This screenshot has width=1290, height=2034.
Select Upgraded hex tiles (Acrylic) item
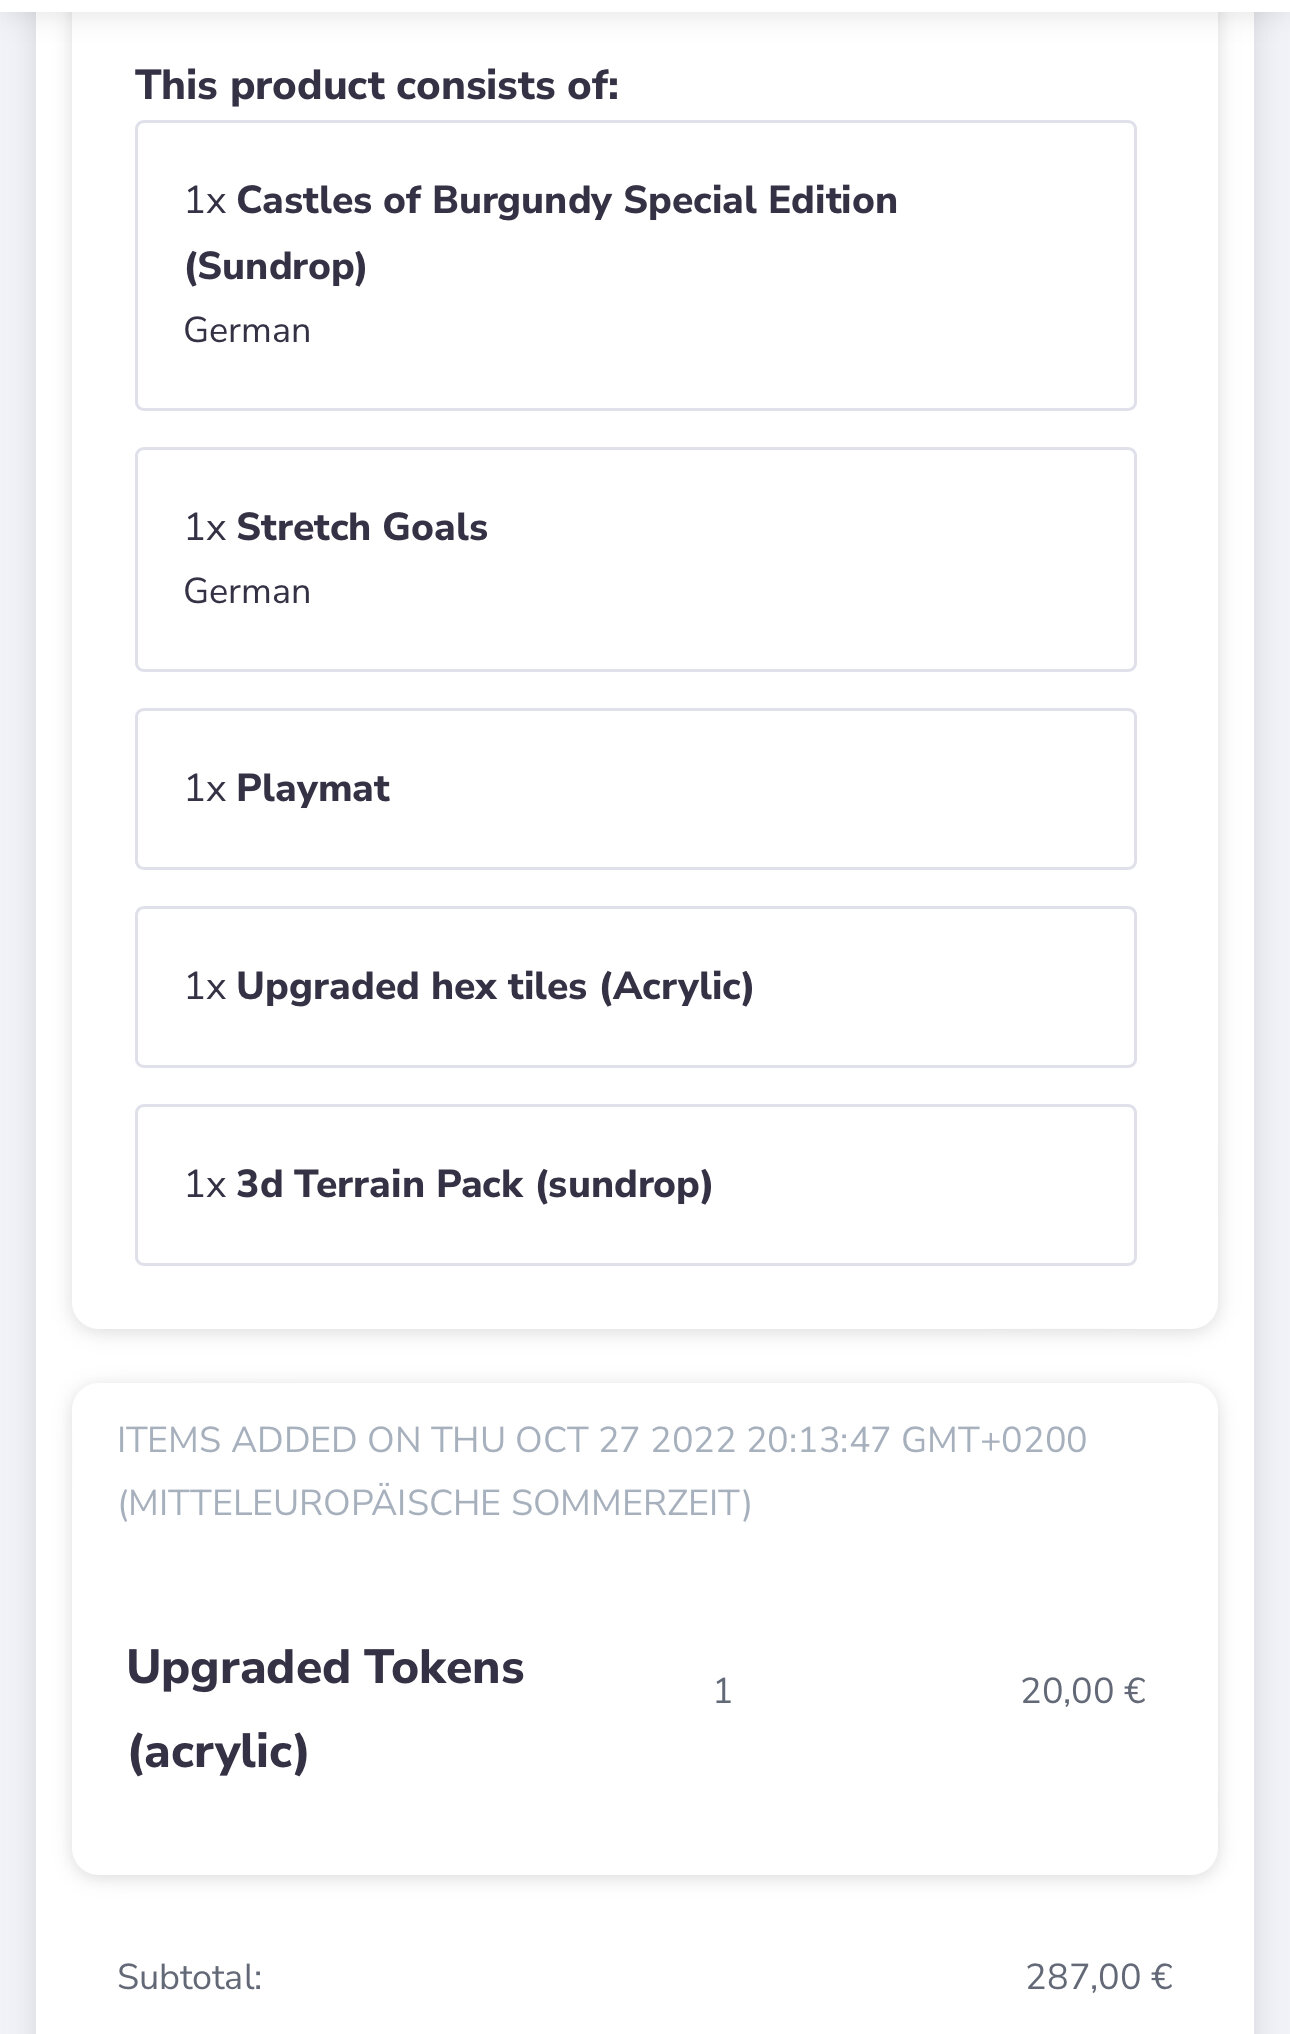494,987
